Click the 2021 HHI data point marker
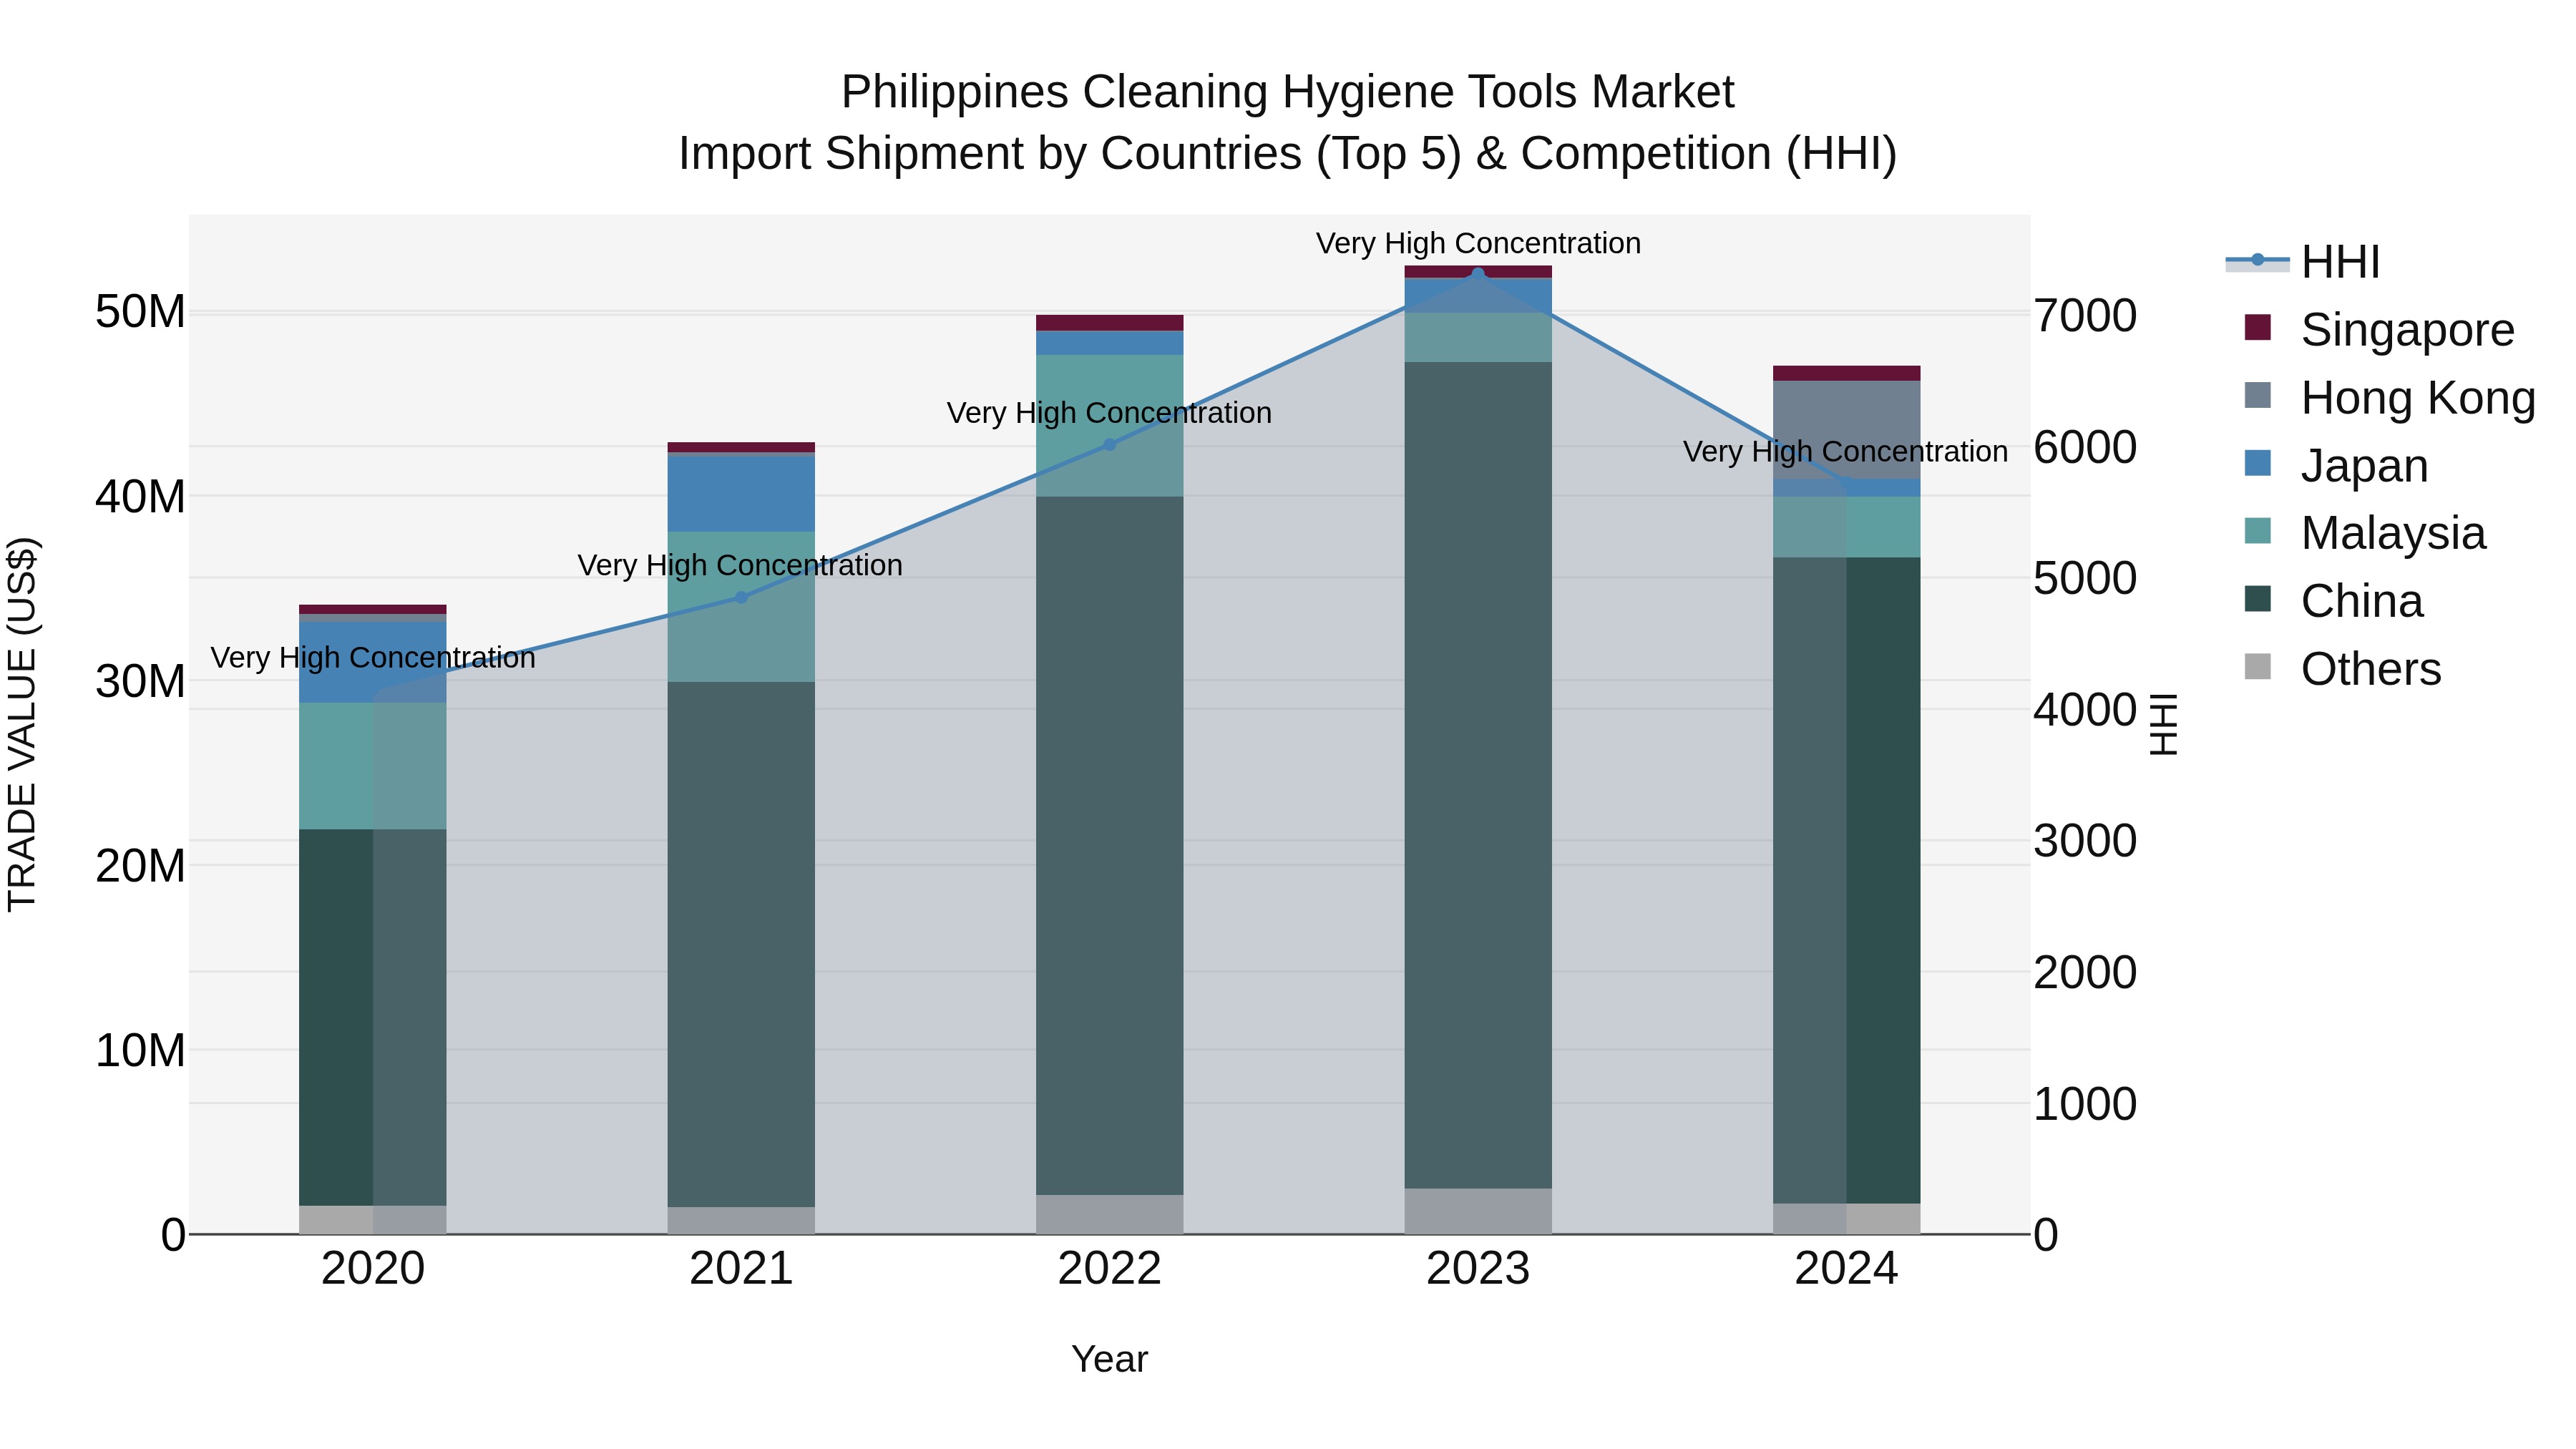Viewport: 2576px width, 1449px height. tap(741, 597)
